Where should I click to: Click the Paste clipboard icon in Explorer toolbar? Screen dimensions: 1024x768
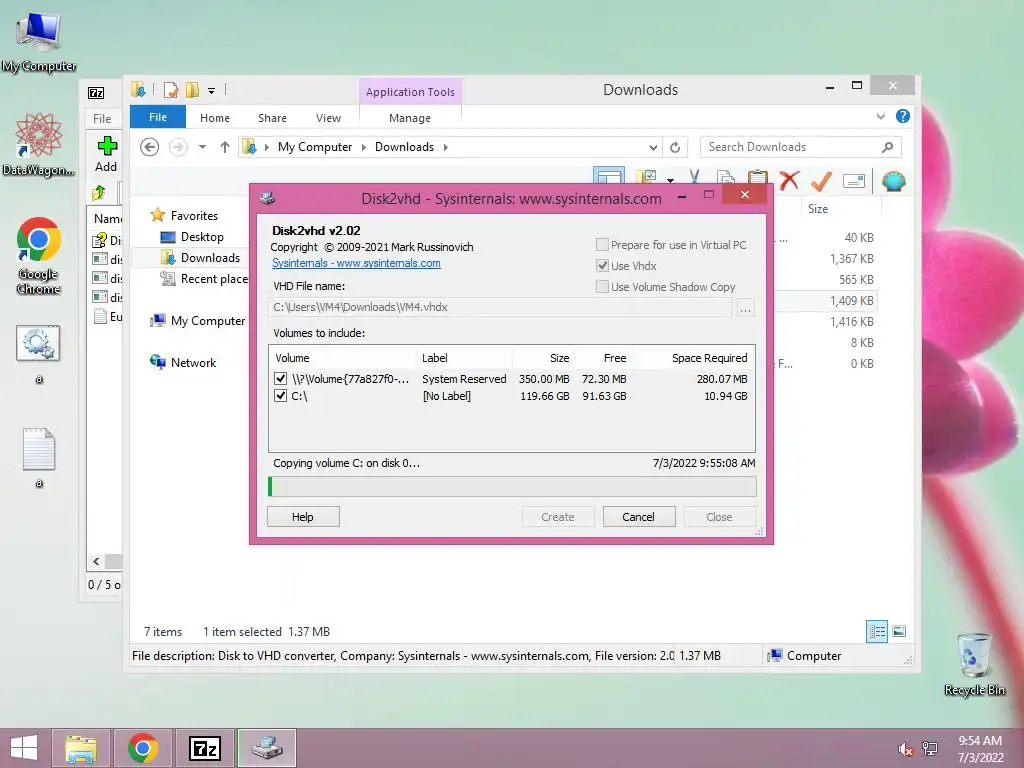pyautogui.click(x=758, y=176)
